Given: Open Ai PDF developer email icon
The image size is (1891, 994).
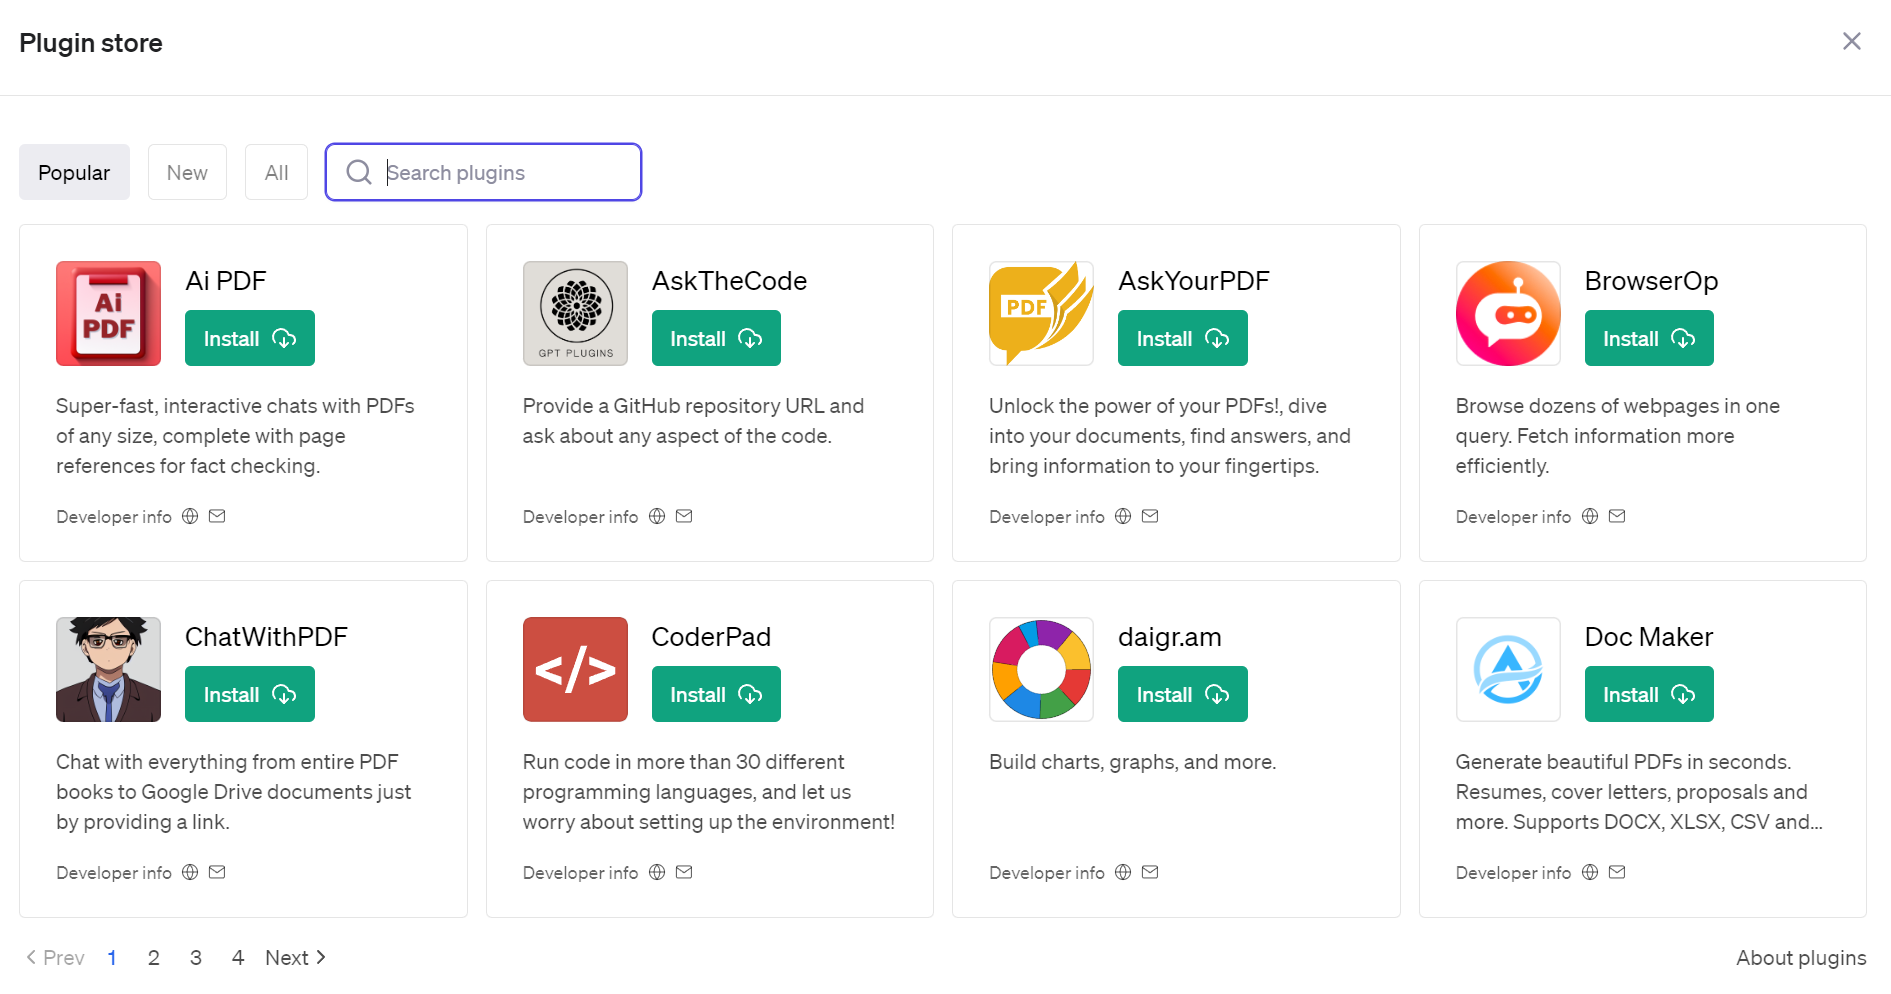Looking at the screenshot, I should click(x=217, y=516).
